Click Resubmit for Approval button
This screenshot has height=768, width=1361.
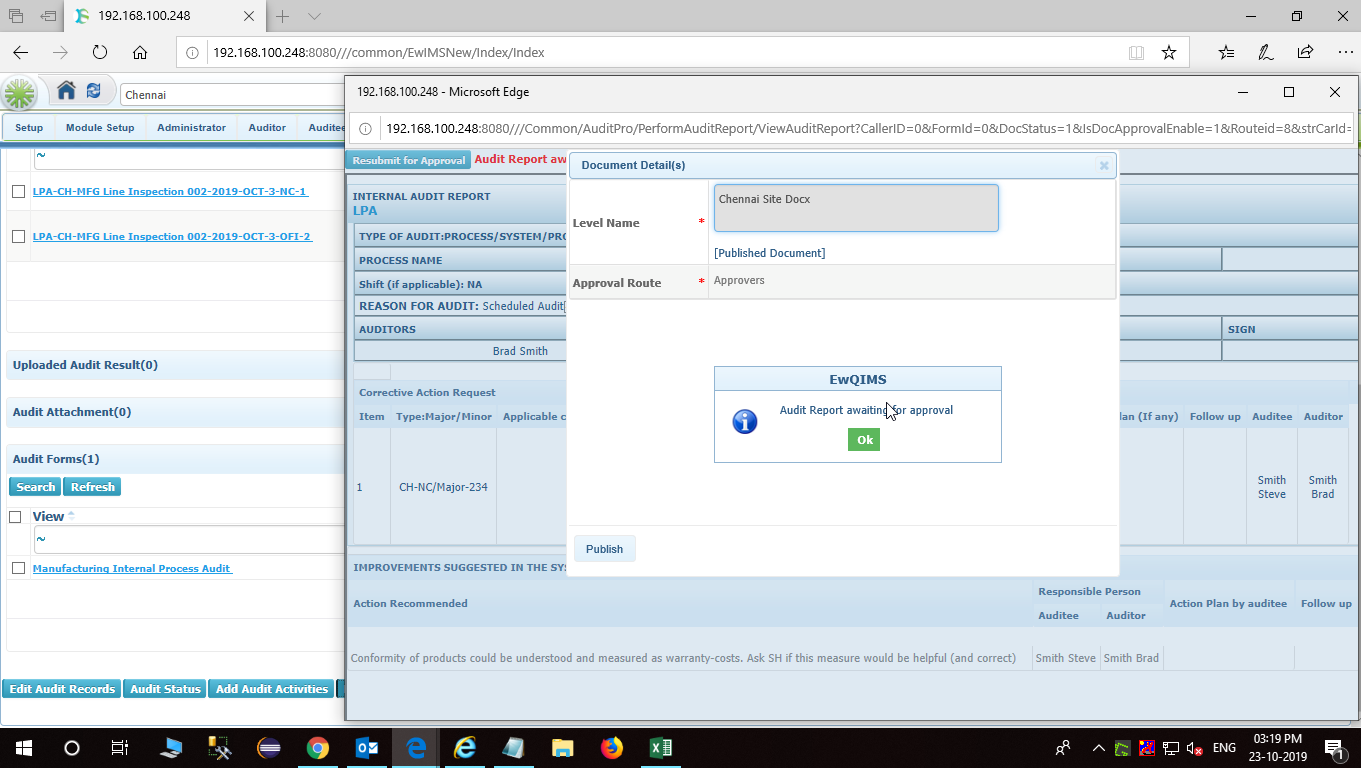pos(408,160)
